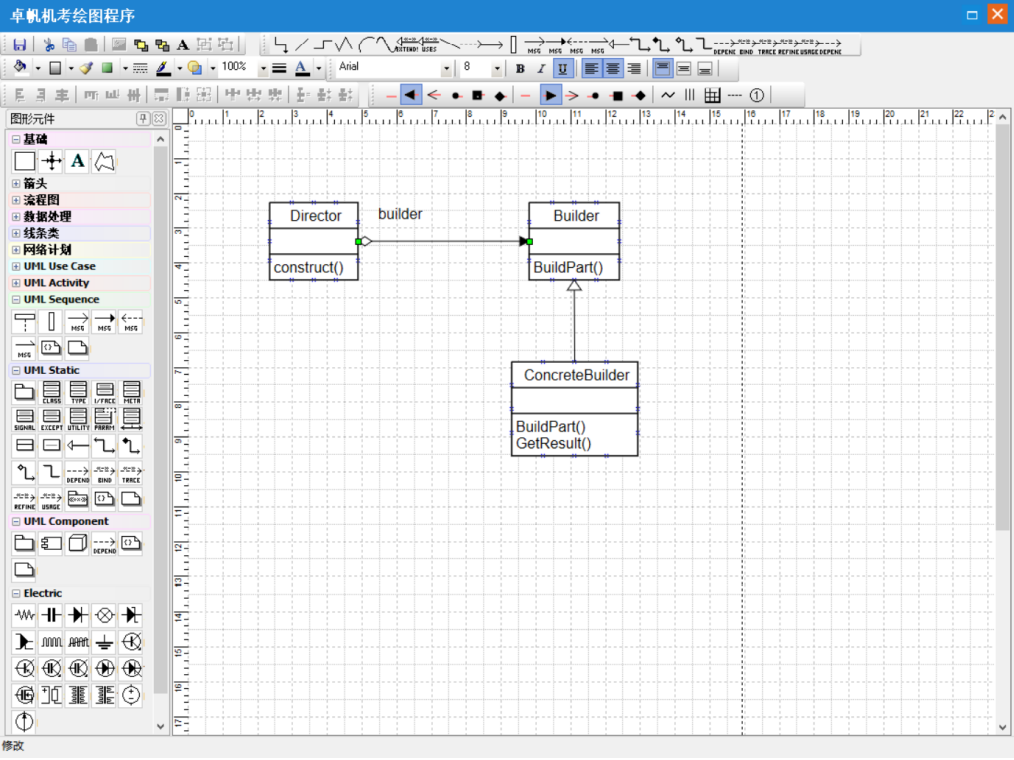Click the UML Component group header
Screen dimensions: 1014x760
(x=81, y=521)
